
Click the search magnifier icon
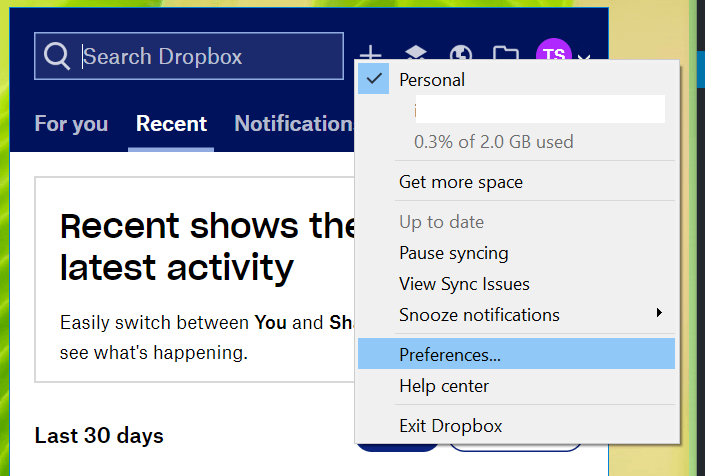coord(57,56)
